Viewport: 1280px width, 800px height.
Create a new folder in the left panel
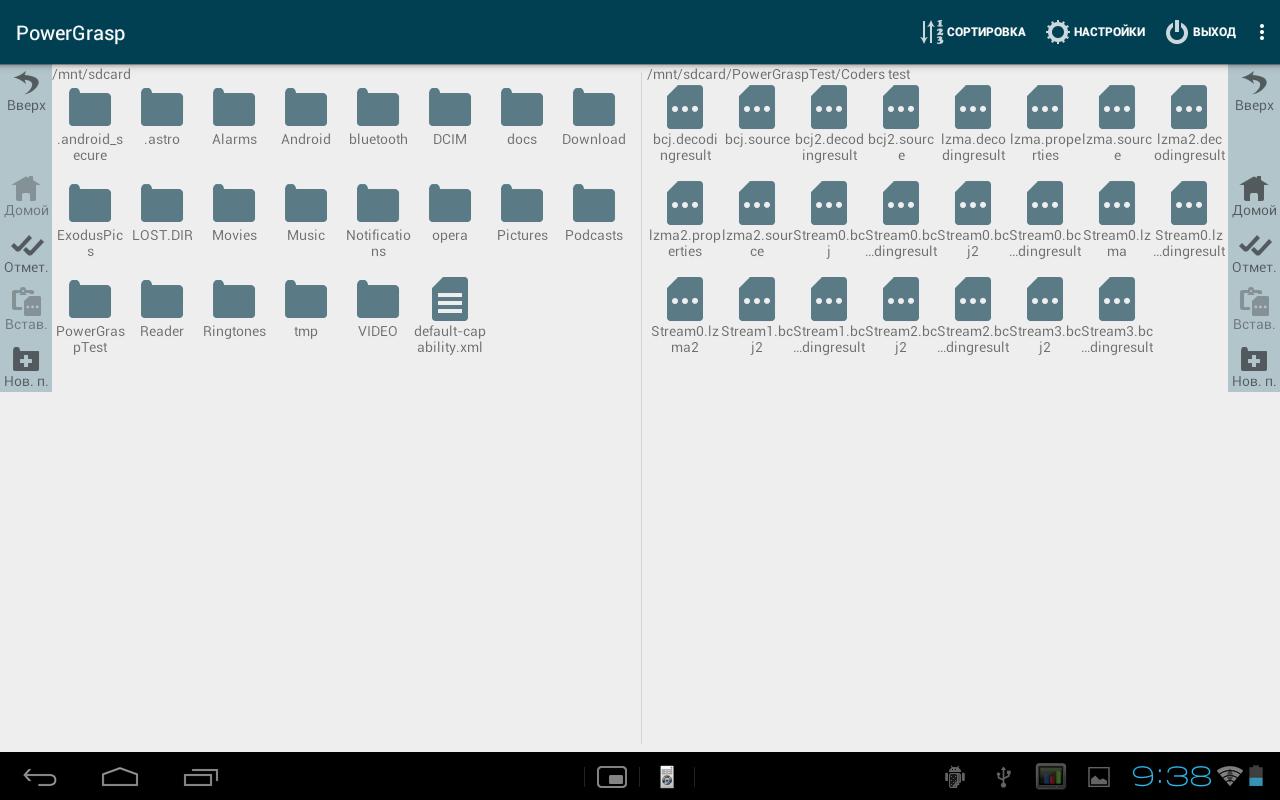coord(26,367)
